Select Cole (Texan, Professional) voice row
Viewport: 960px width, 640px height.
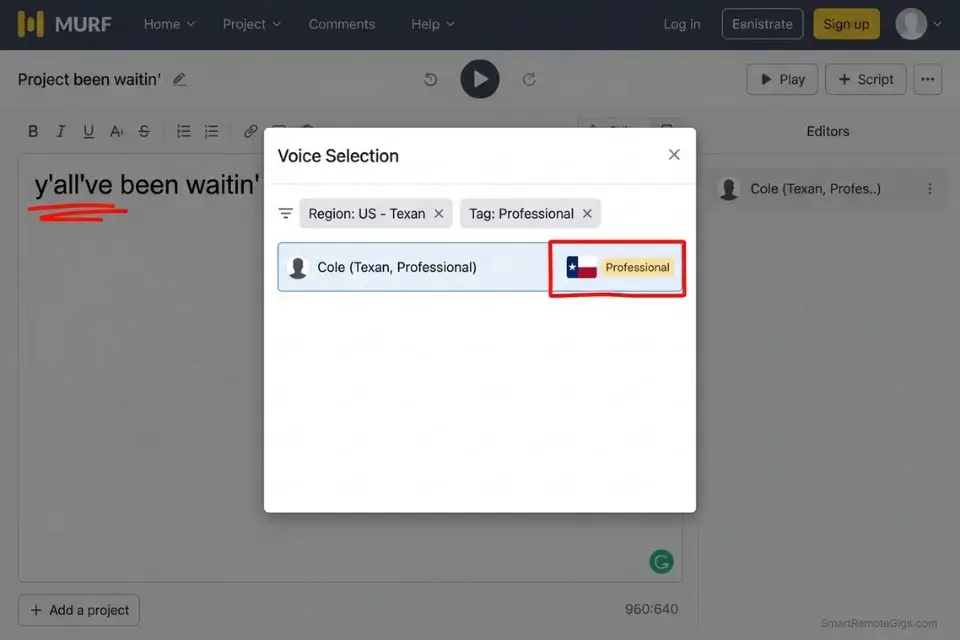click(x=479, y=267)
